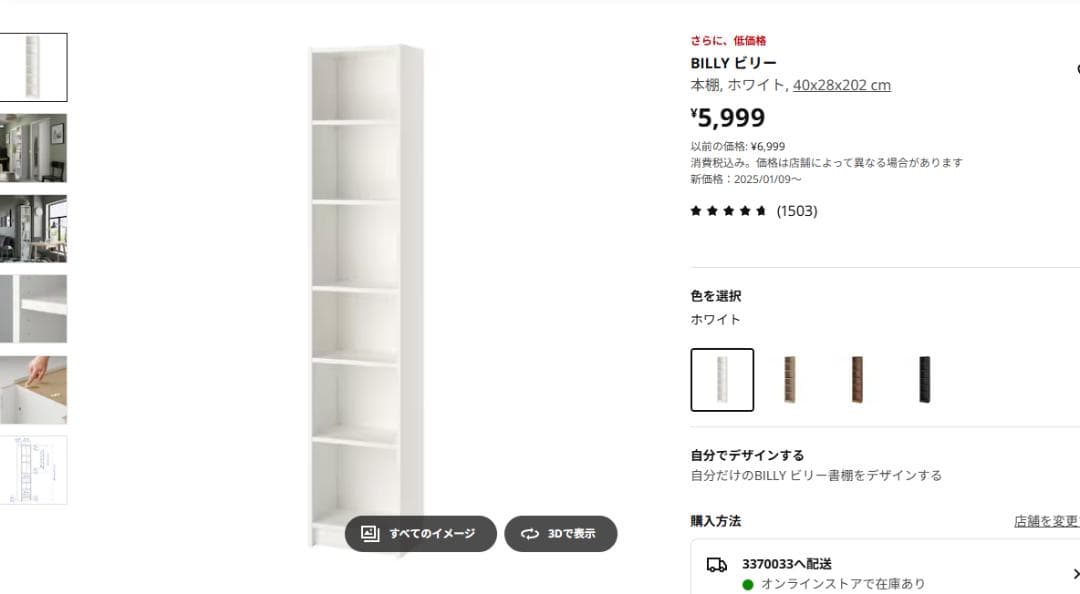Pick the black-brown color swatch

[923, 380]
